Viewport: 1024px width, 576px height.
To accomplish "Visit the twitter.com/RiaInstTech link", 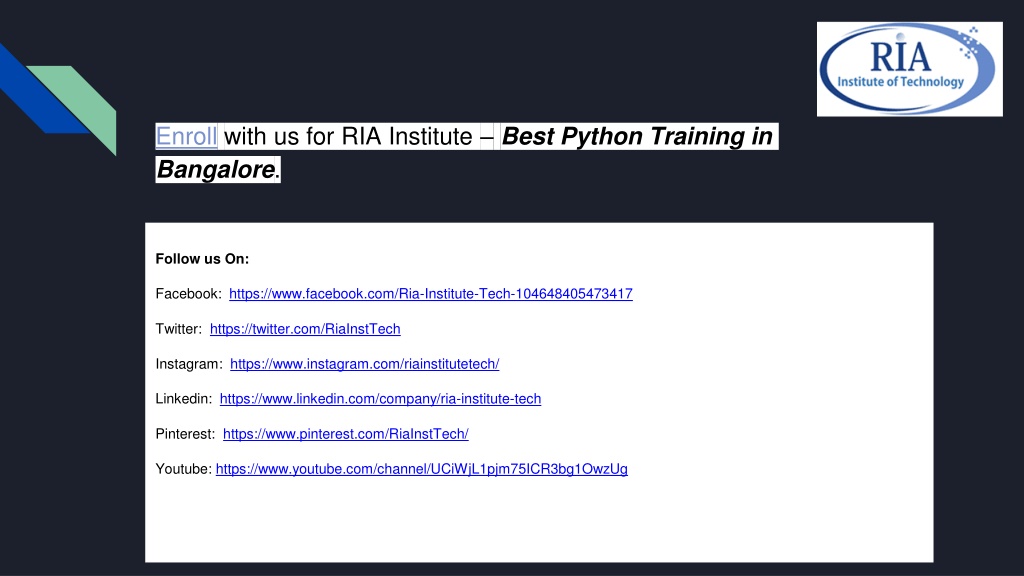I will tap(305, 329).
